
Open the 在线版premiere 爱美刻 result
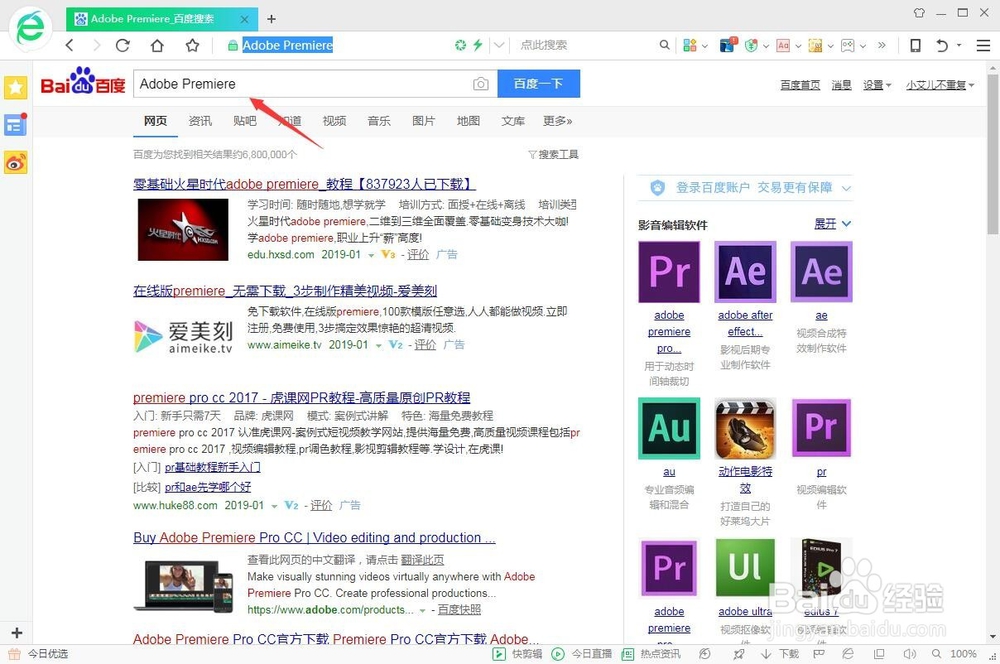point(284,291)
